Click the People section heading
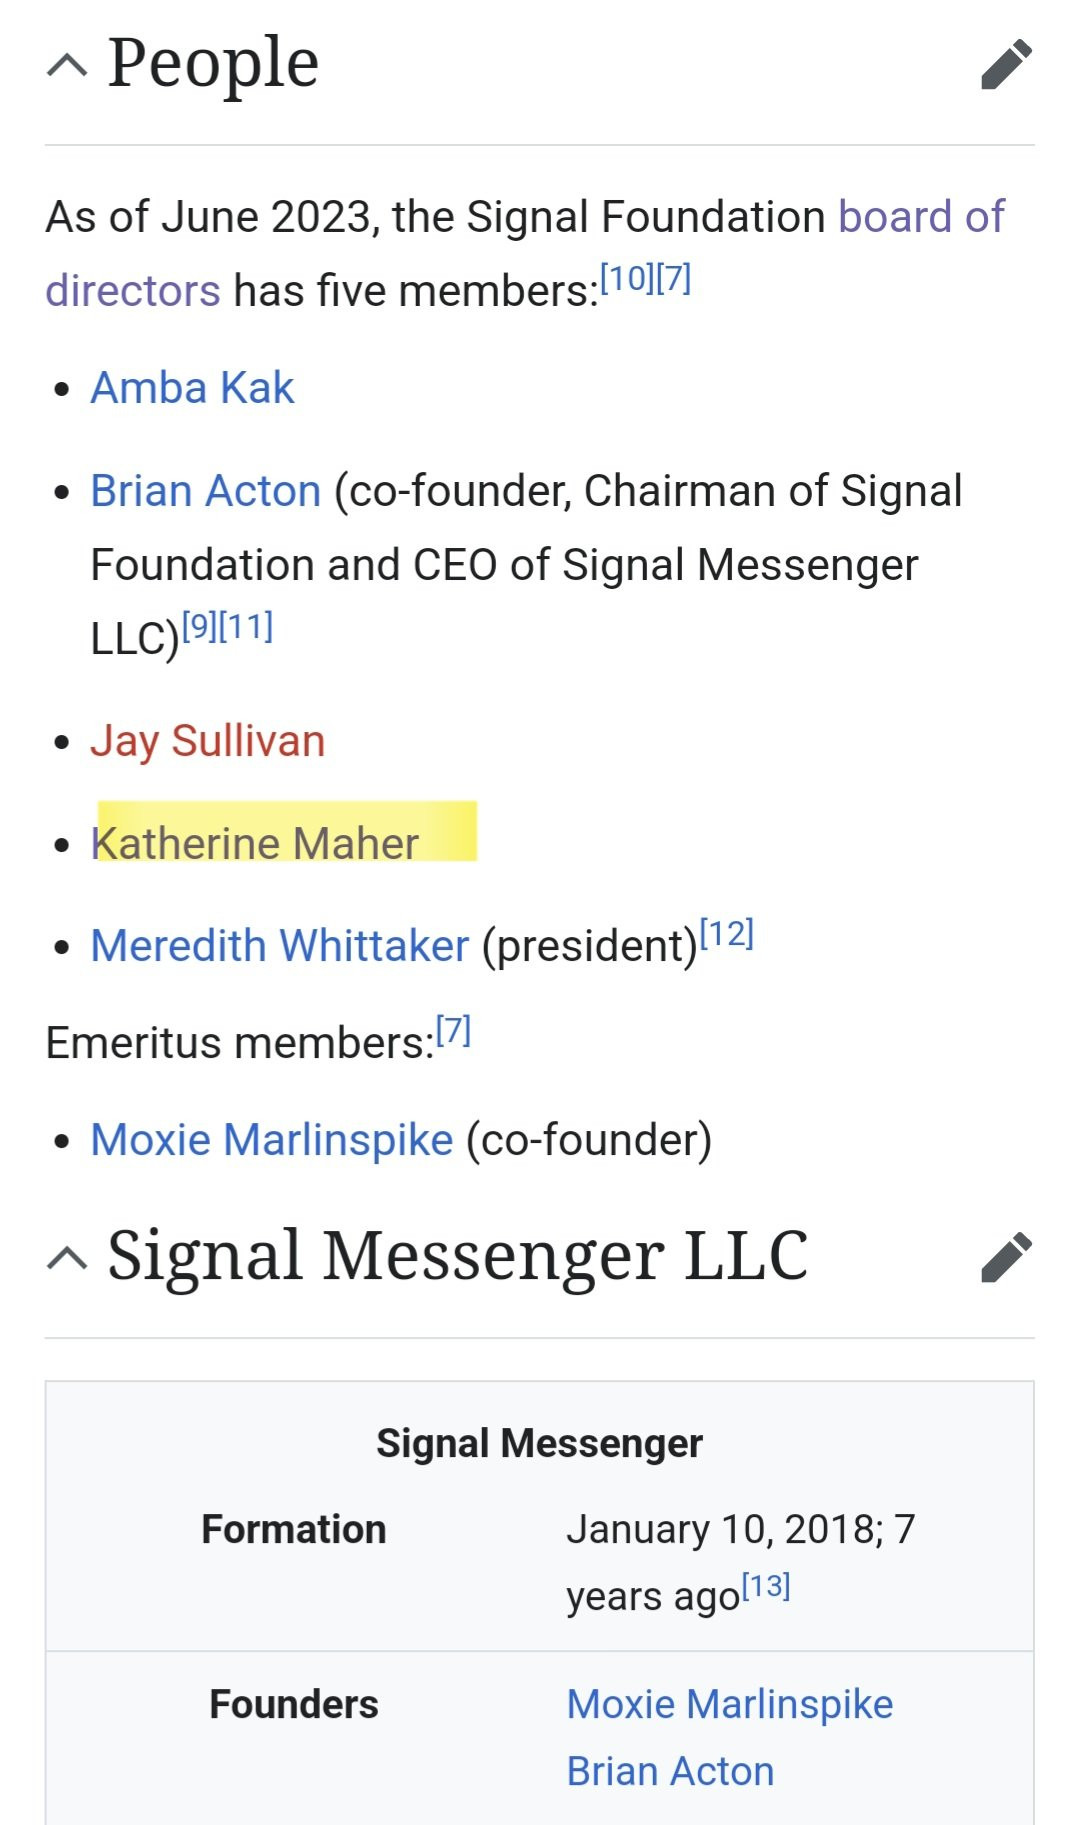This screenshot has width=1080, height=1825. 213,63
